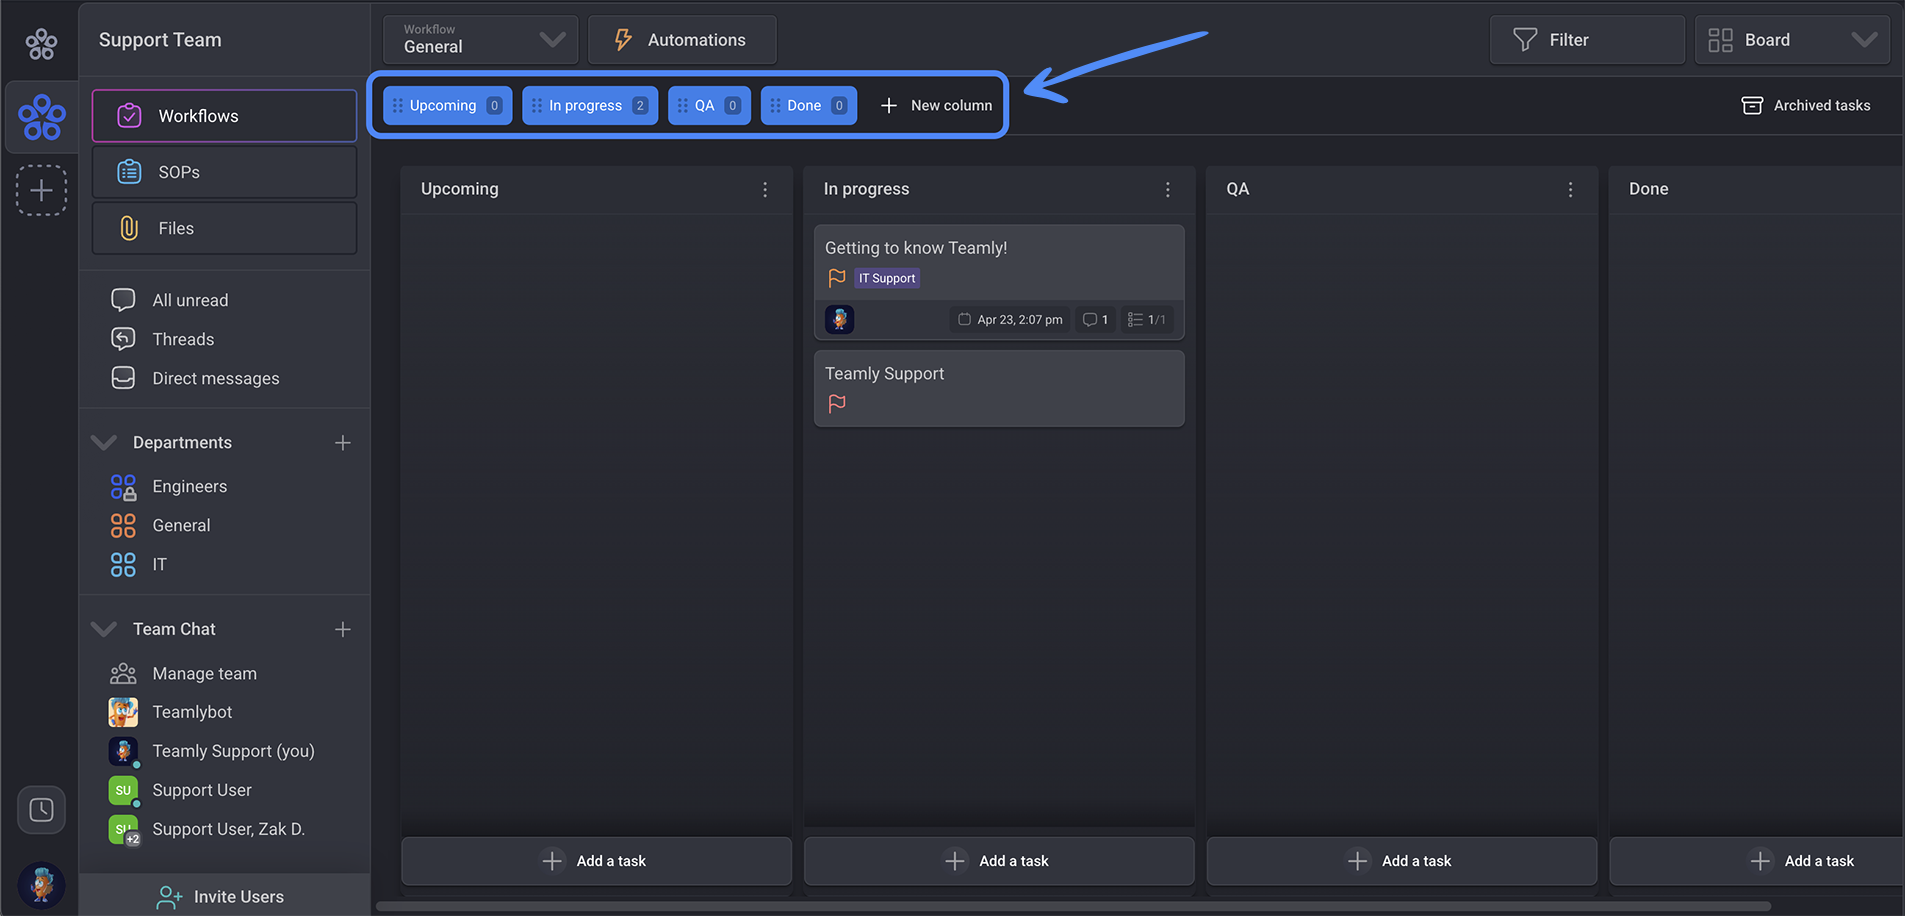Screen dimensions: 1905x916
Task: Click orange priority flag on Getting to know Teamly
Action: click(837, 278)
